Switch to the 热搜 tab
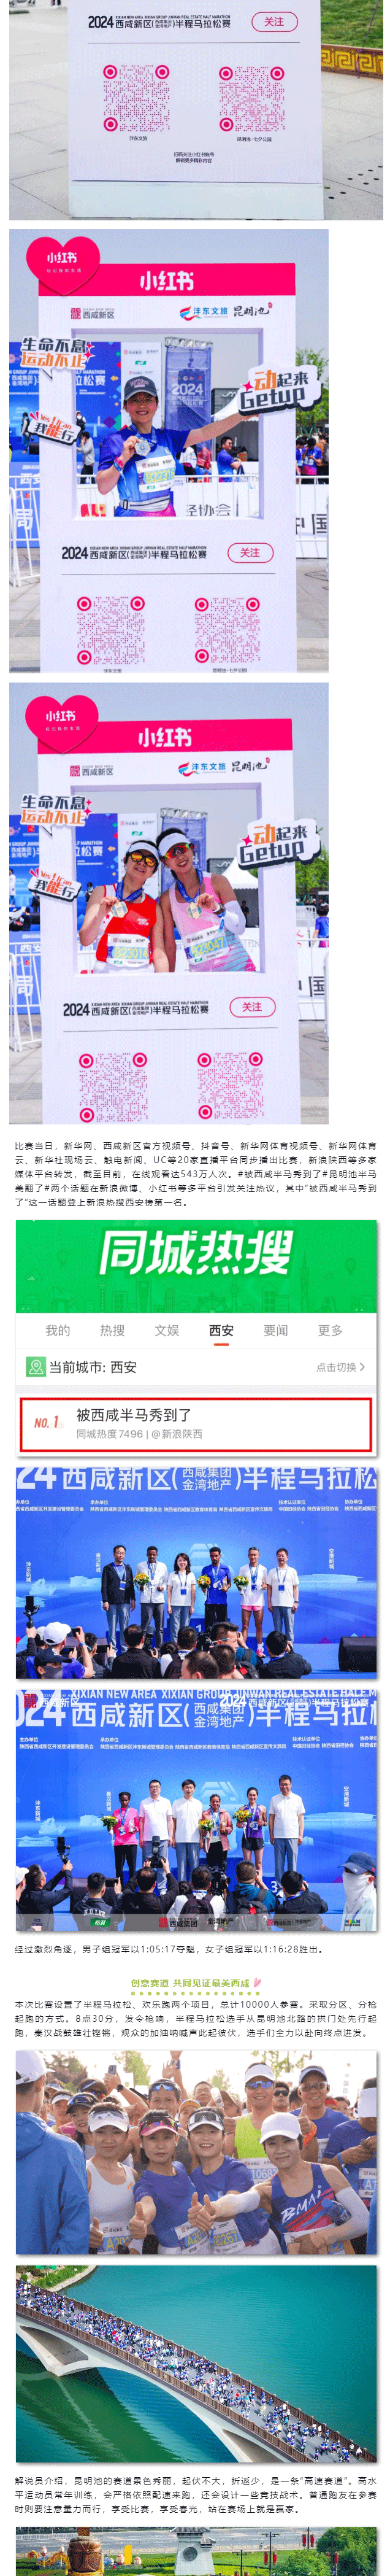The height and width of the screenshot is (2576, 390). coord(112,1330)
